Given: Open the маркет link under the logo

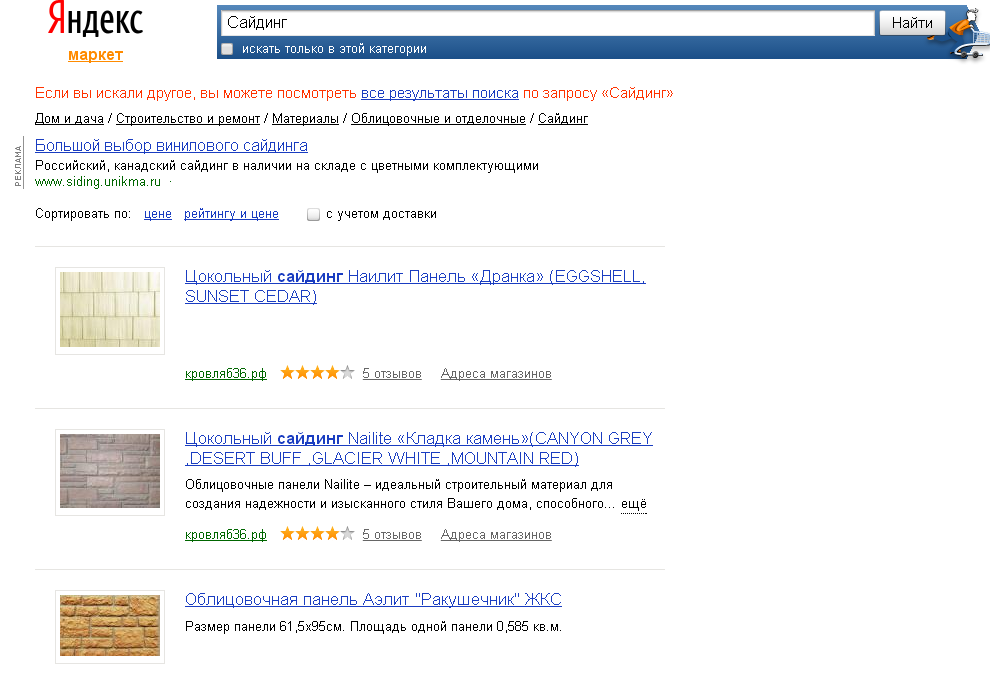Looking at the screenshot, I should 95,55.
